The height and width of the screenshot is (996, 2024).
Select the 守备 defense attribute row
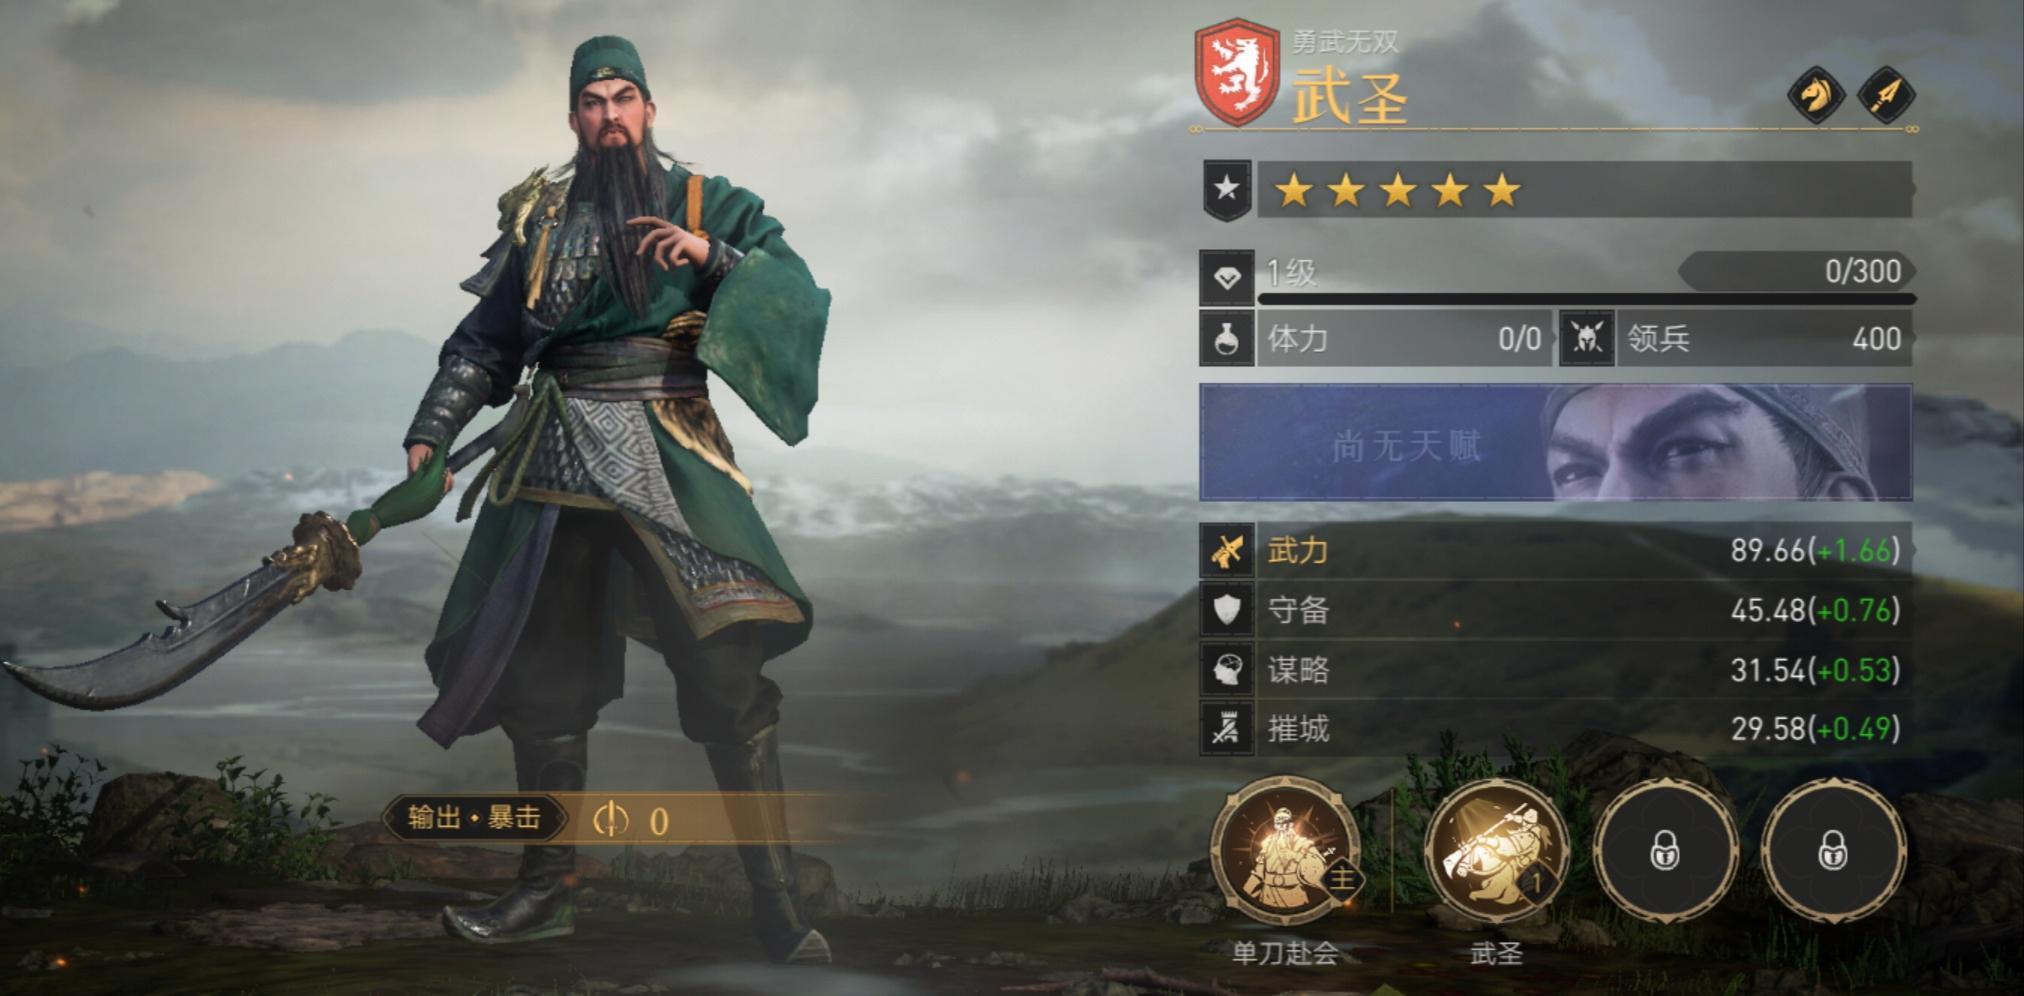[x=1556, y=610]
